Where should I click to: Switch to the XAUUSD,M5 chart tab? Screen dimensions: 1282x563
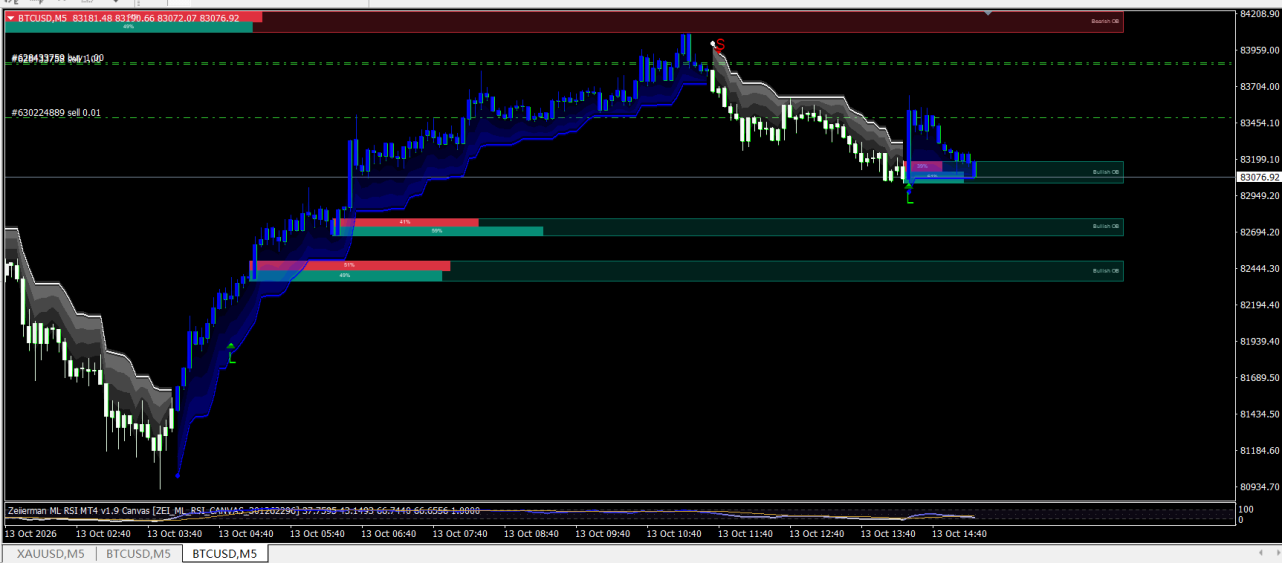pos(51,553)
